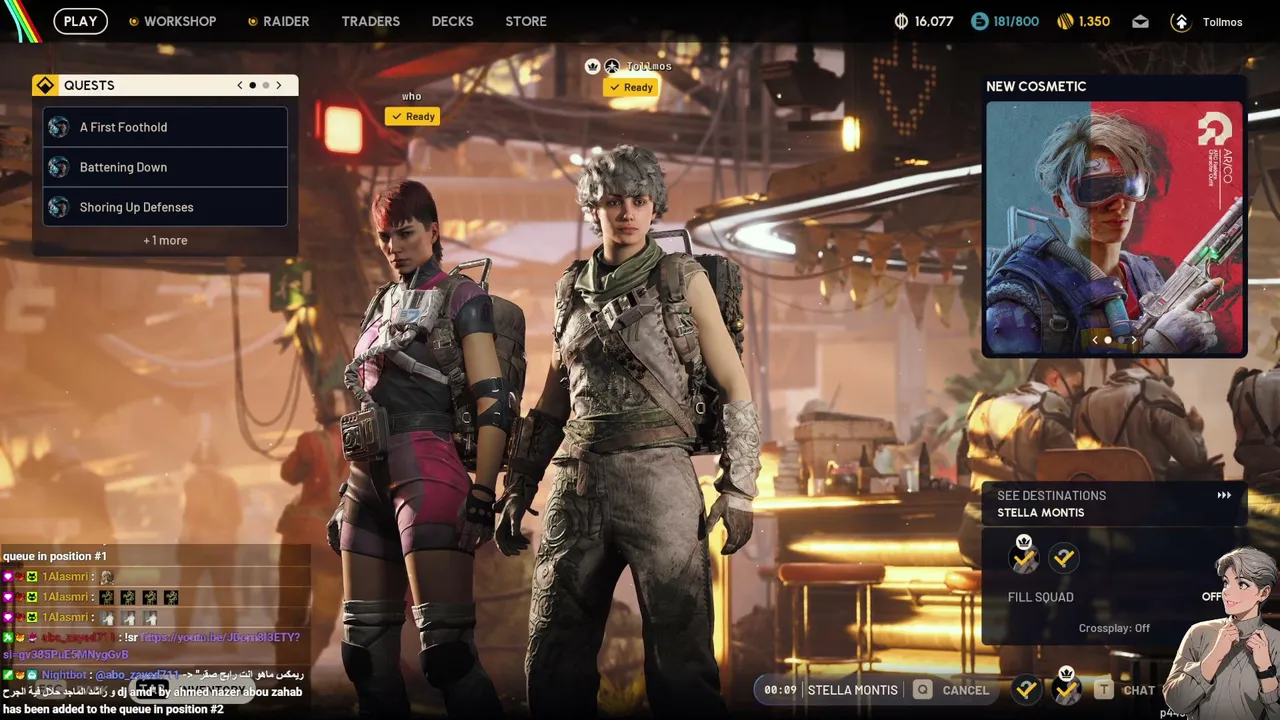The width and height of the screenshot is (1280, 720).
Task: Open the A First Foothold quest
Action: pos(165,127)
